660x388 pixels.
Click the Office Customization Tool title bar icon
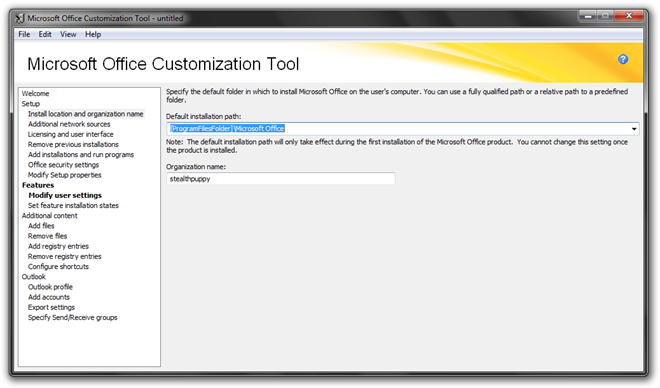point(20,18)
